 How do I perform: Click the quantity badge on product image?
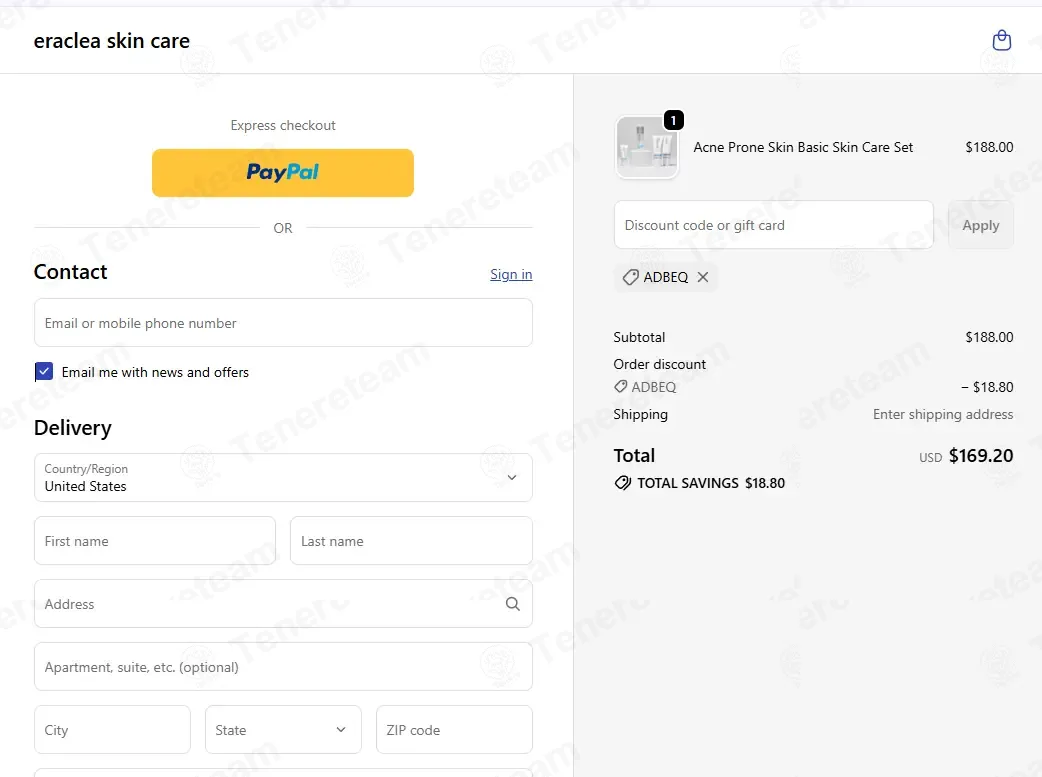point(673,120)
